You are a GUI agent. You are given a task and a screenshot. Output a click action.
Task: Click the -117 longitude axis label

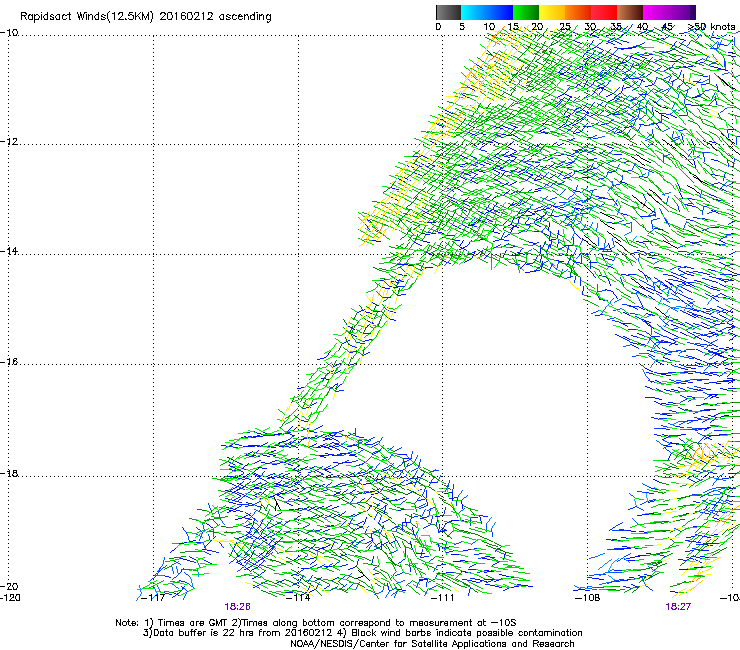point(153,598)
